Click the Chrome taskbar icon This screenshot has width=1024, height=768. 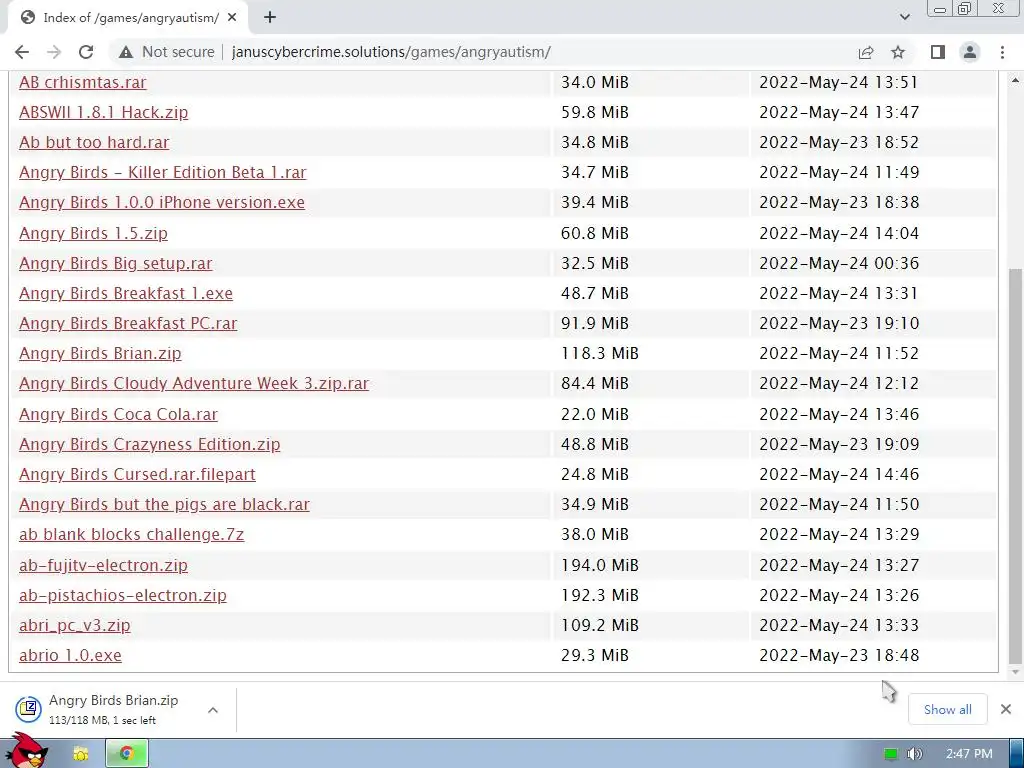[x=127, y=754]
